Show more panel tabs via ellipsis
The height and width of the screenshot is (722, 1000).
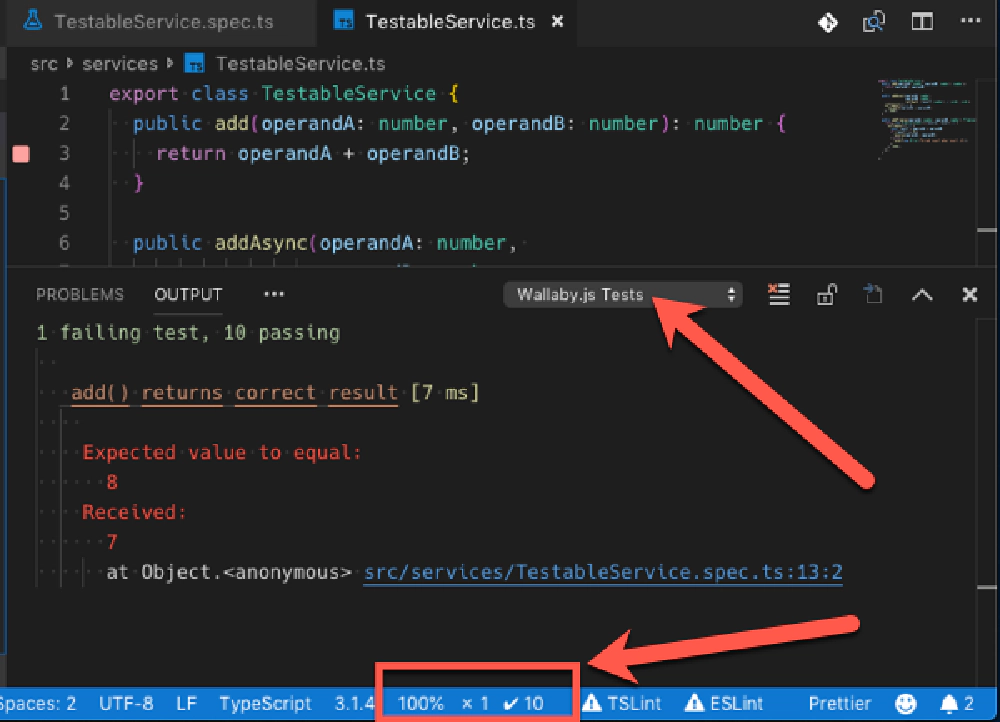click(x=274, y=294)
